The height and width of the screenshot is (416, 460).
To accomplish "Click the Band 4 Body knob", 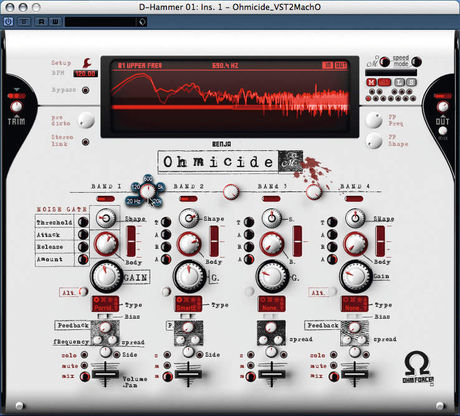I will click(x=356, y=244).
